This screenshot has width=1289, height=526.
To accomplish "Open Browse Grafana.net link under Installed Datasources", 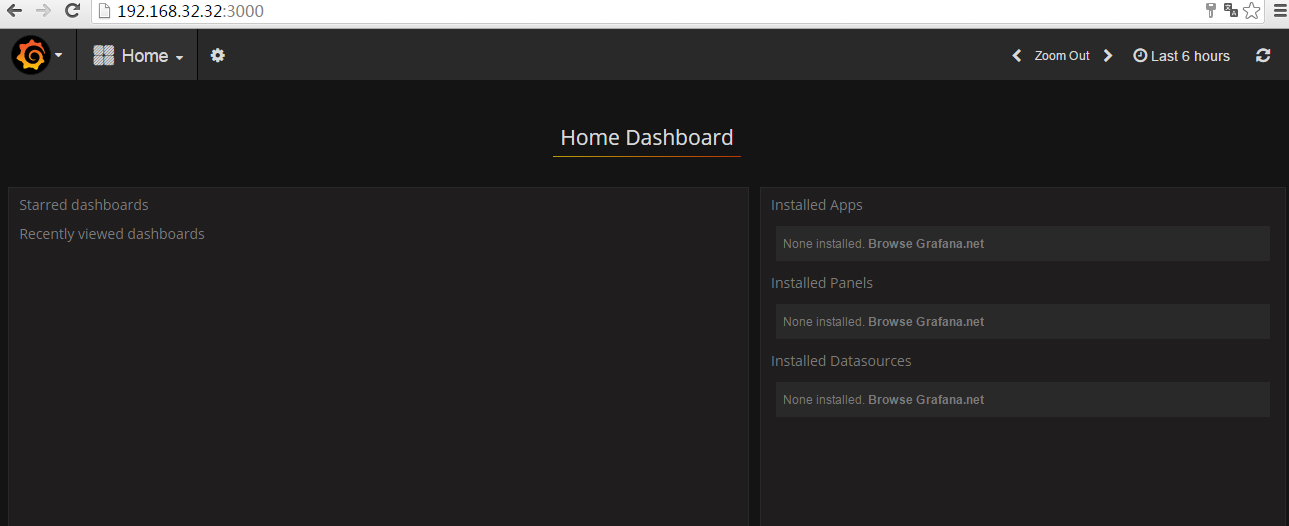I will click(926, 400).
